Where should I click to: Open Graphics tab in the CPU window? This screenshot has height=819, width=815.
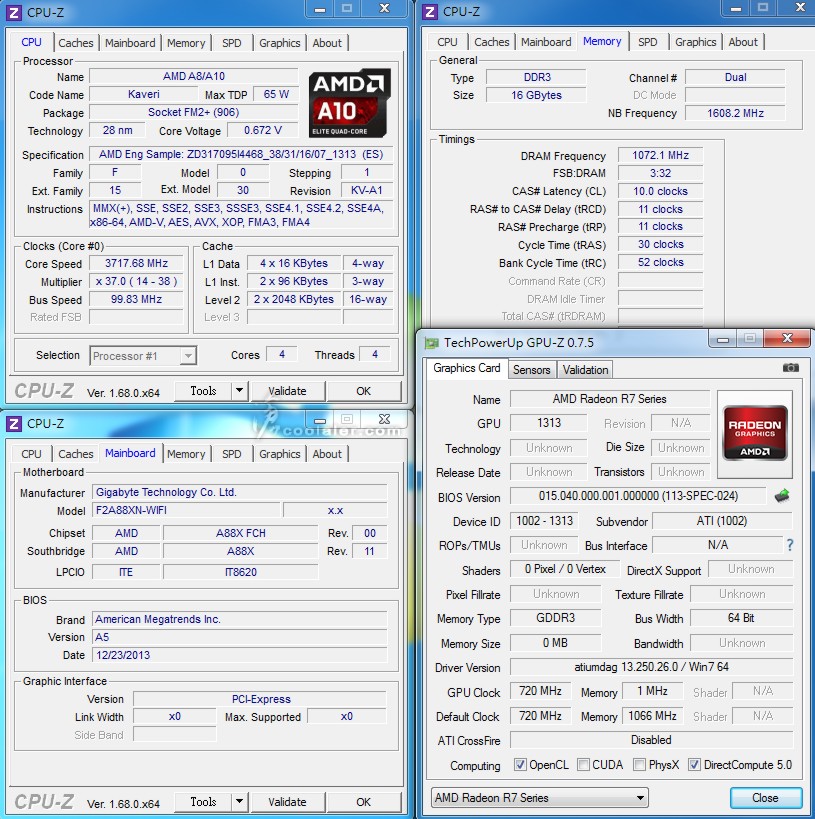point(280,43)
